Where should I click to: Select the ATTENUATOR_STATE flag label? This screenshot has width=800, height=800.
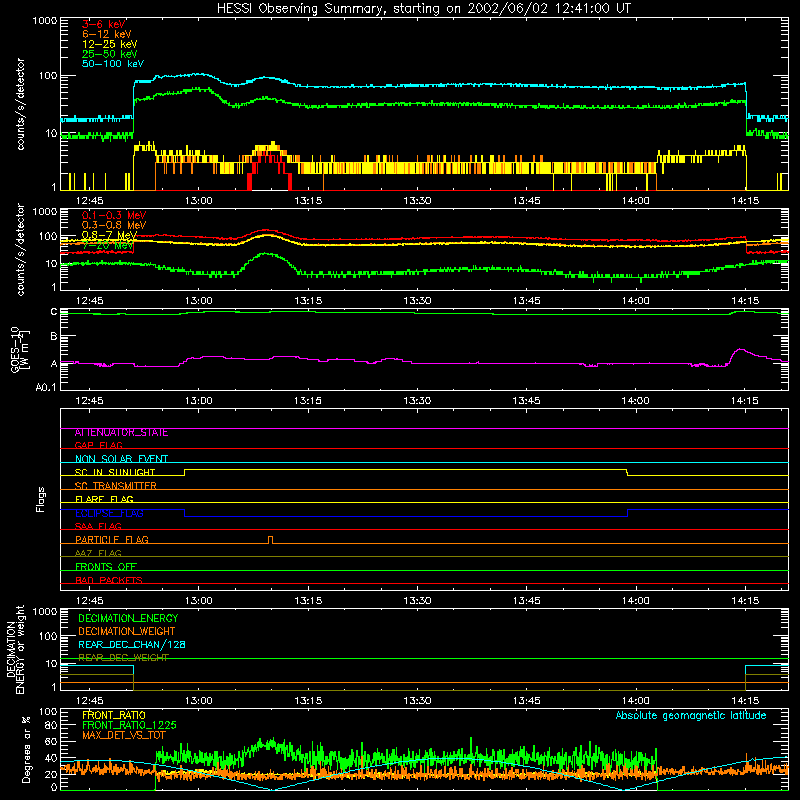tap(121, 433)
